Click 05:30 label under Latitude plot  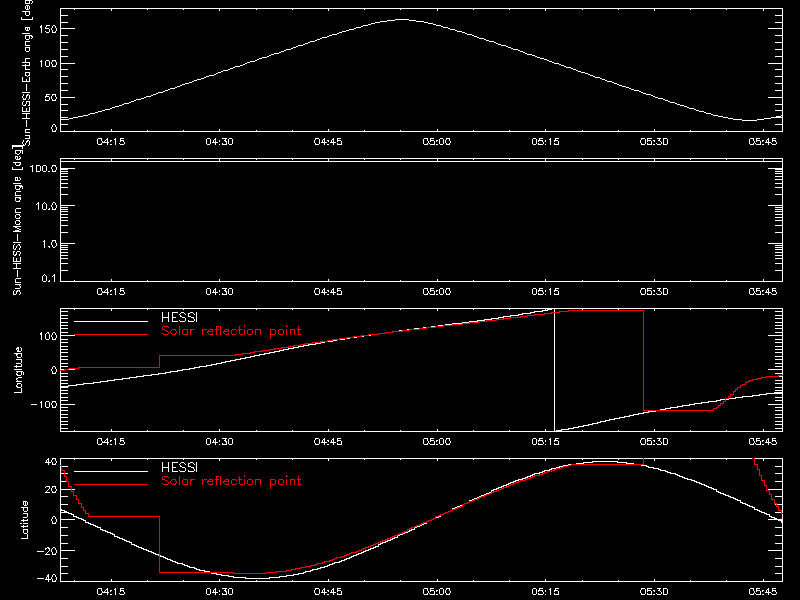654,592
